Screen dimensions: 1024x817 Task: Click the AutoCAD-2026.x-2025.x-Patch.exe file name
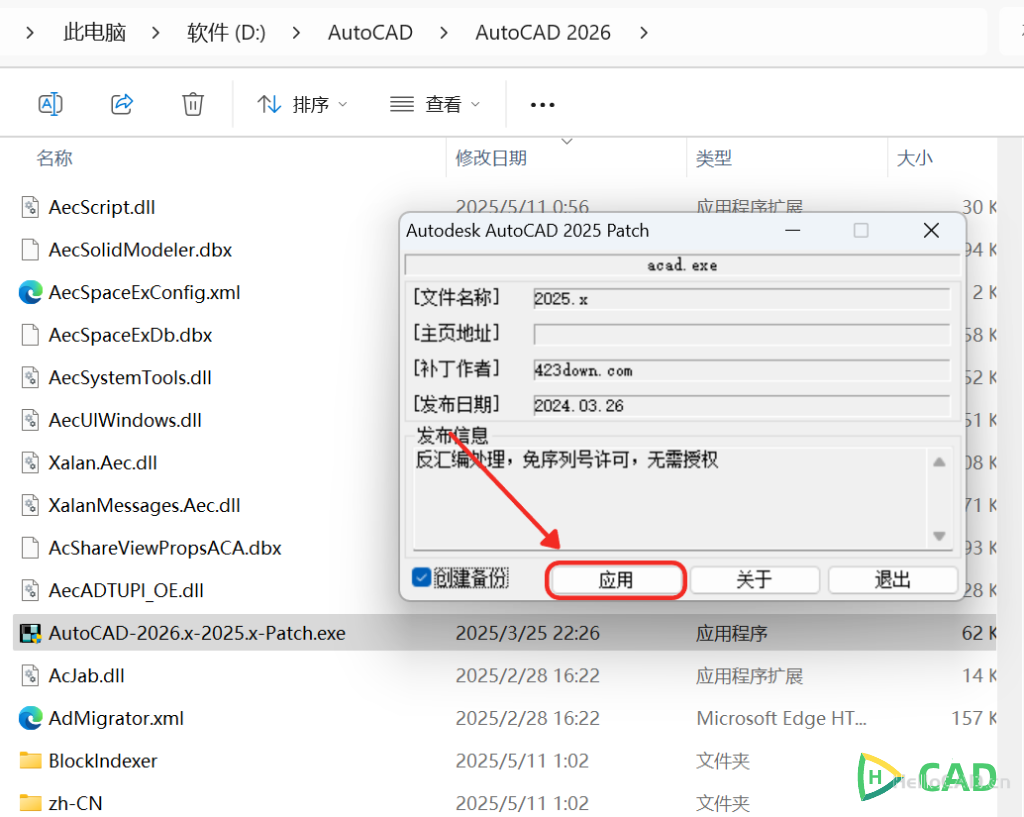[x=197, y=633]
